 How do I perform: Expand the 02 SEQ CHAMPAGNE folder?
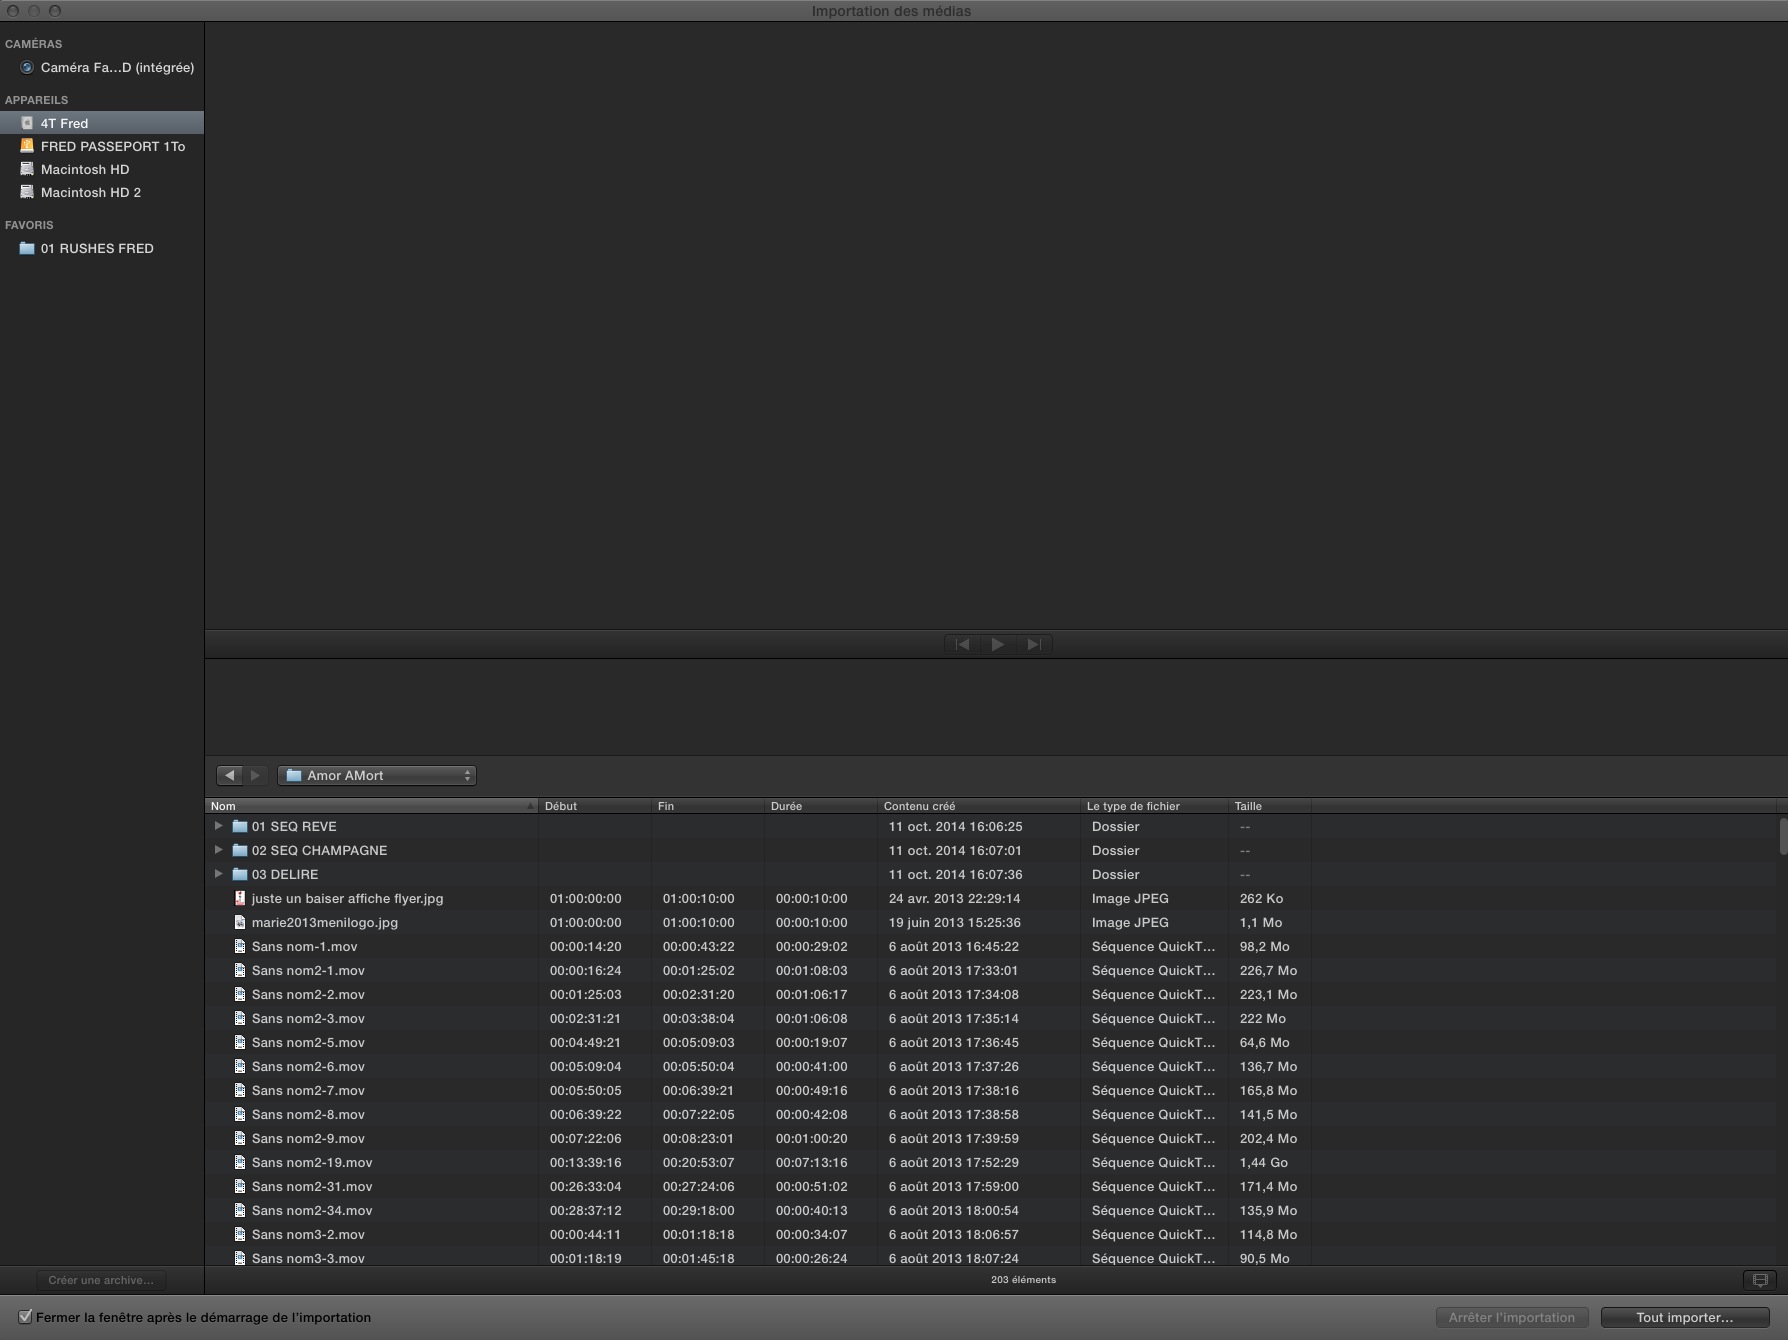click(x=218, y=850)
